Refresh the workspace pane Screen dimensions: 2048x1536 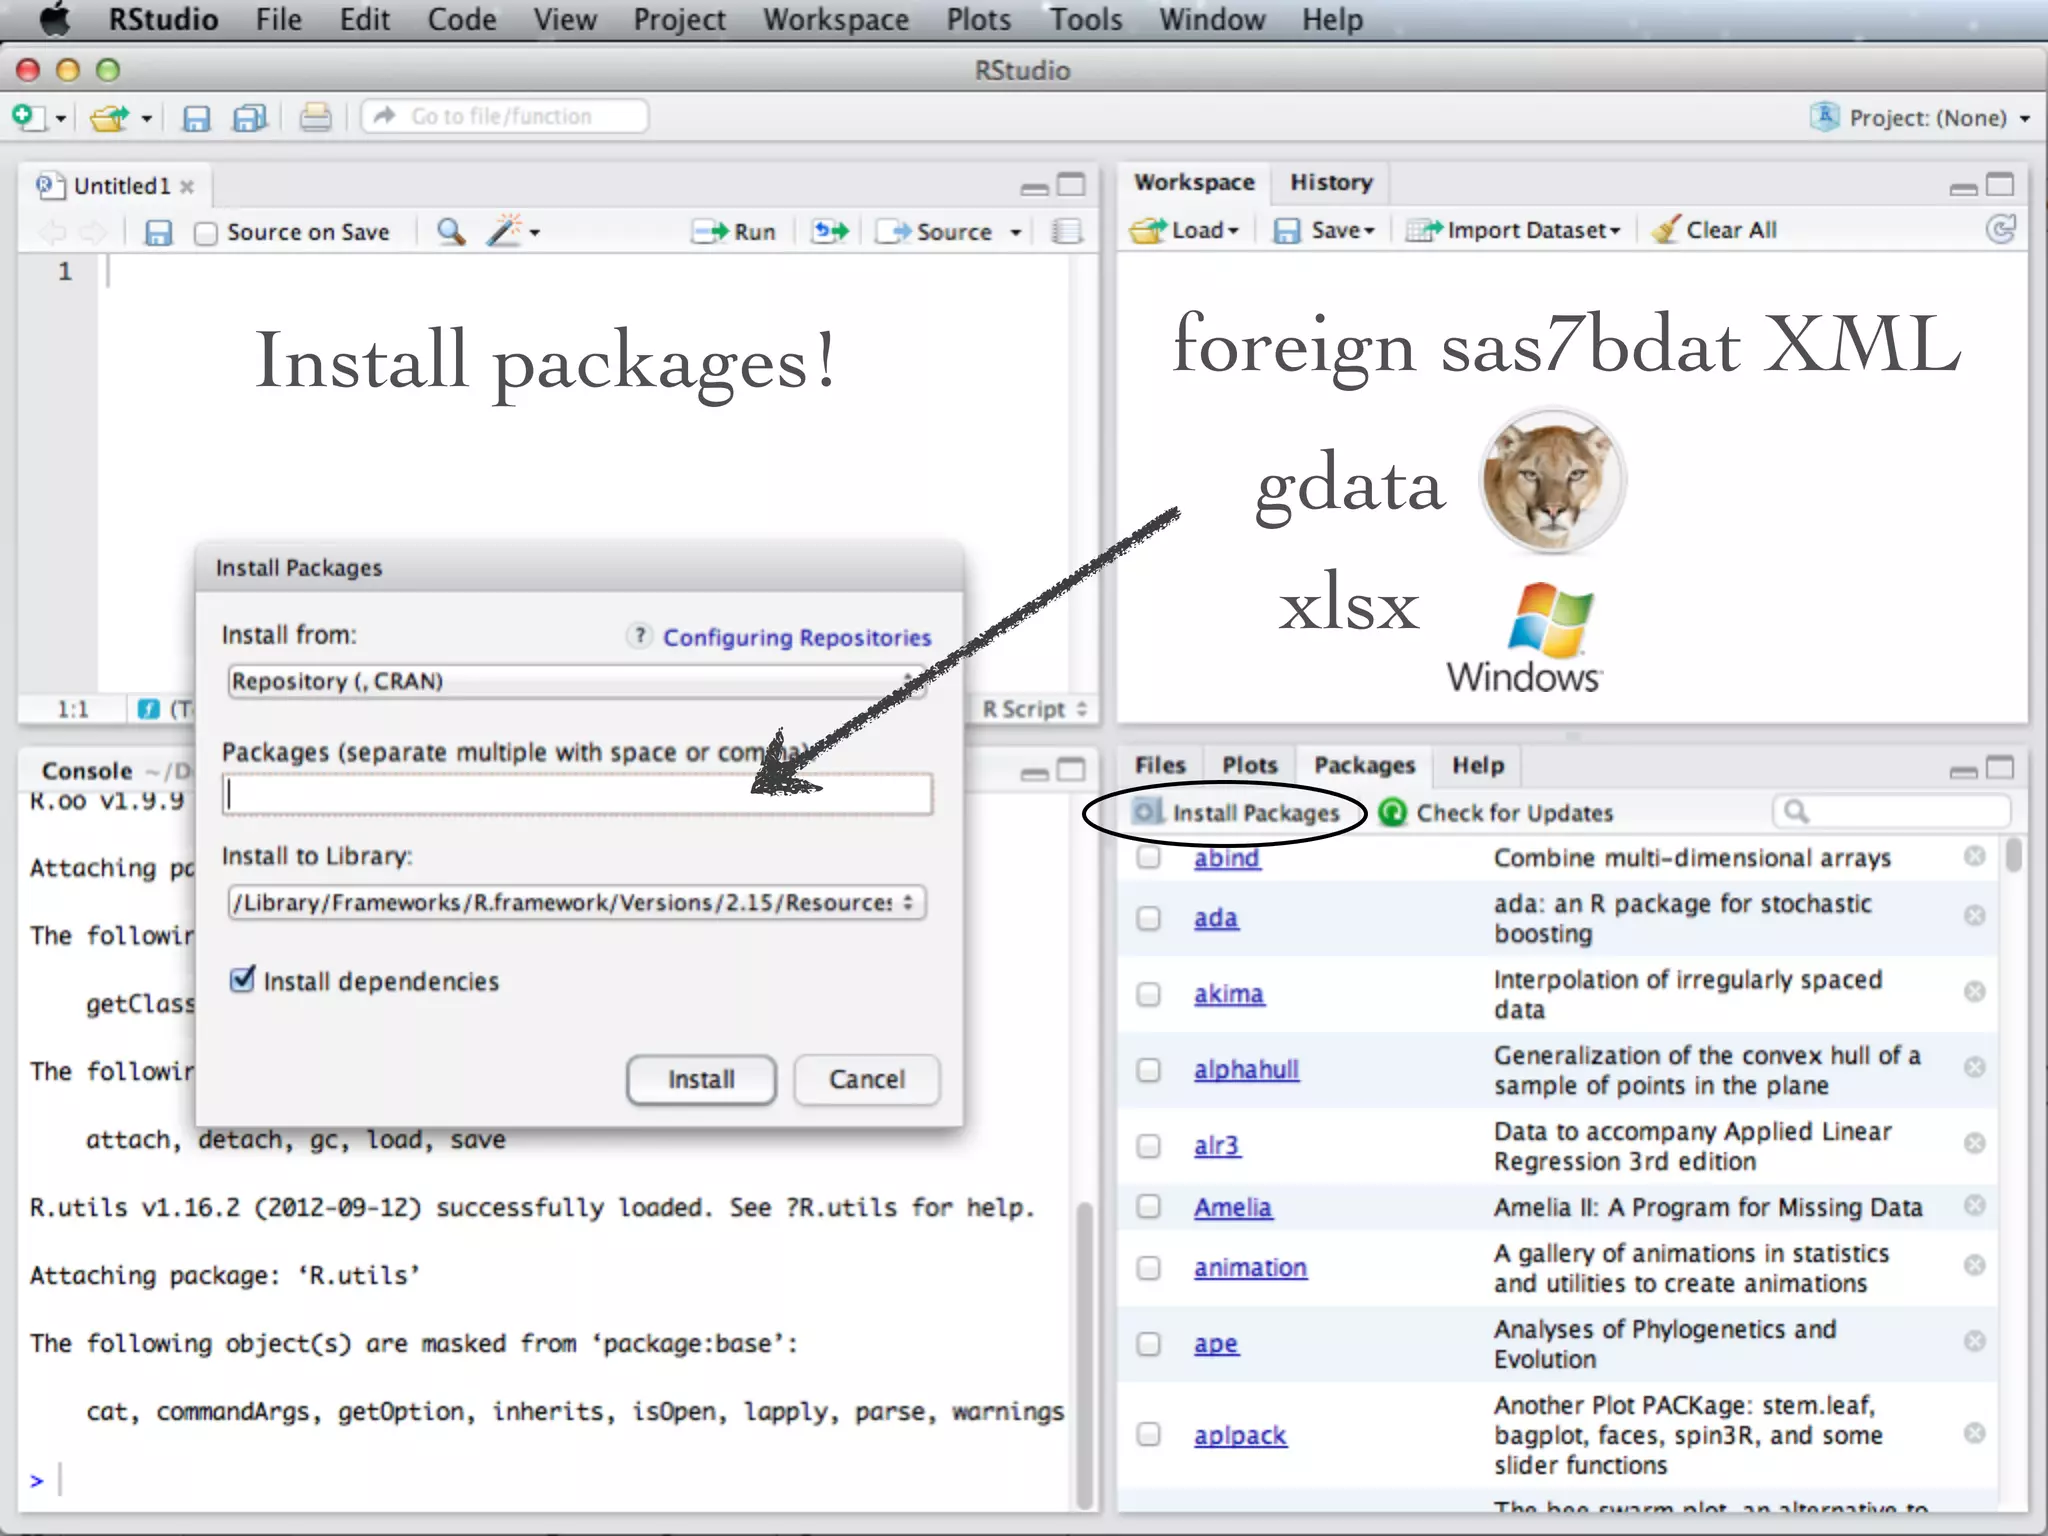point(2000,230)
